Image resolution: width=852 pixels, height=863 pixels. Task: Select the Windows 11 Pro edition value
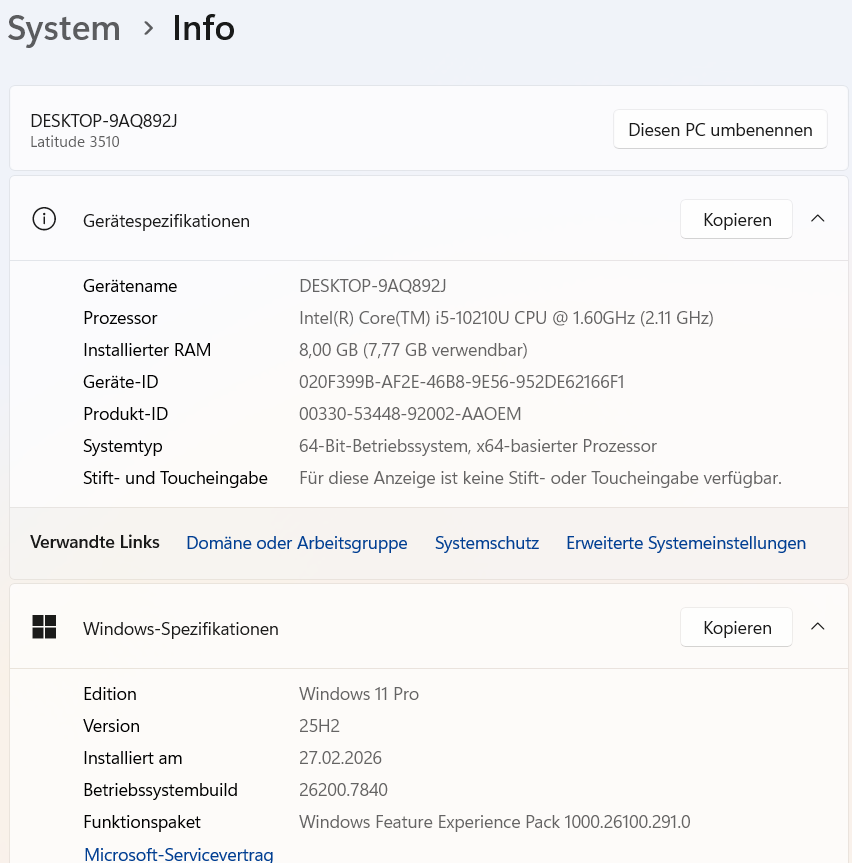[x=359, y=694]
